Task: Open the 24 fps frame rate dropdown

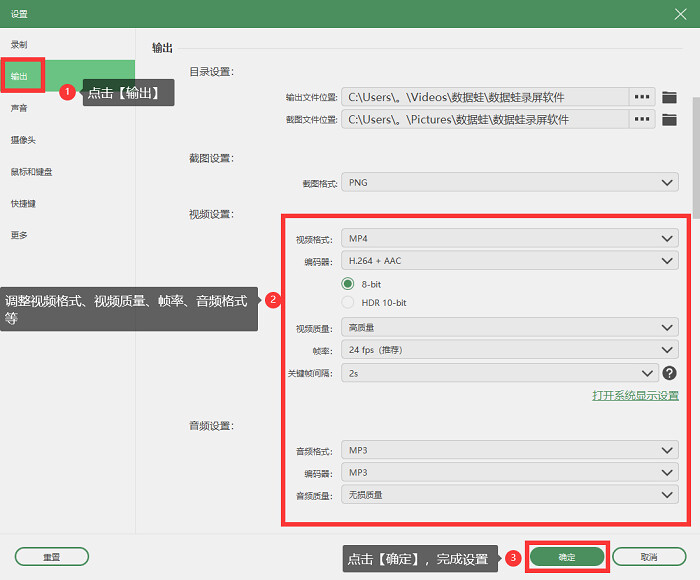Action: (510, 350)
